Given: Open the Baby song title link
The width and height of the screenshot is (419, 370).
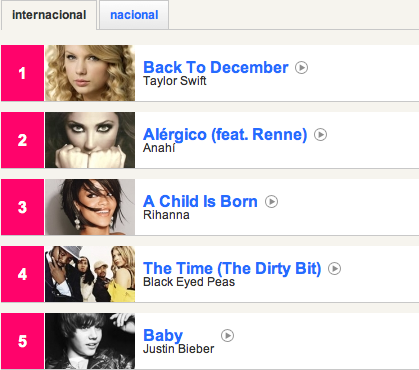Looking at the screenshot, I should pyautogui.click(x=163, y=336).
